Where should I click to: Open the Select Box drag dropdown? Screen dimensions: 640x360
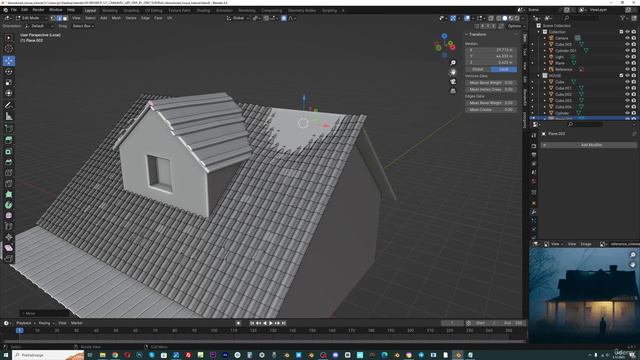pos(83,26)
